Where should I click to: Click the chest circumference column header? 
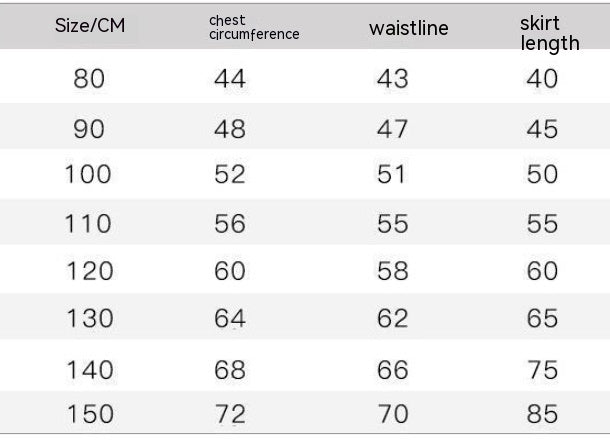[254, 27]
